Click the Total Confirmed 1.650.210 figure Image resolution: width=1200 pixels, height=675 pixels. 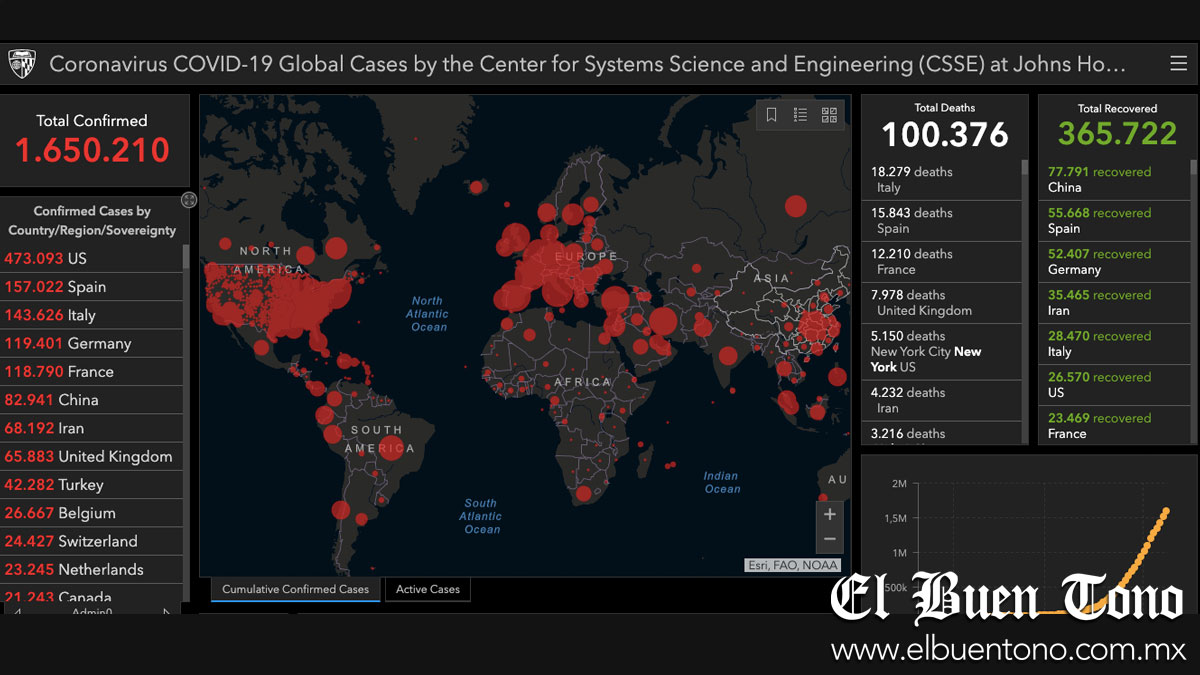(x=92, y=150)
